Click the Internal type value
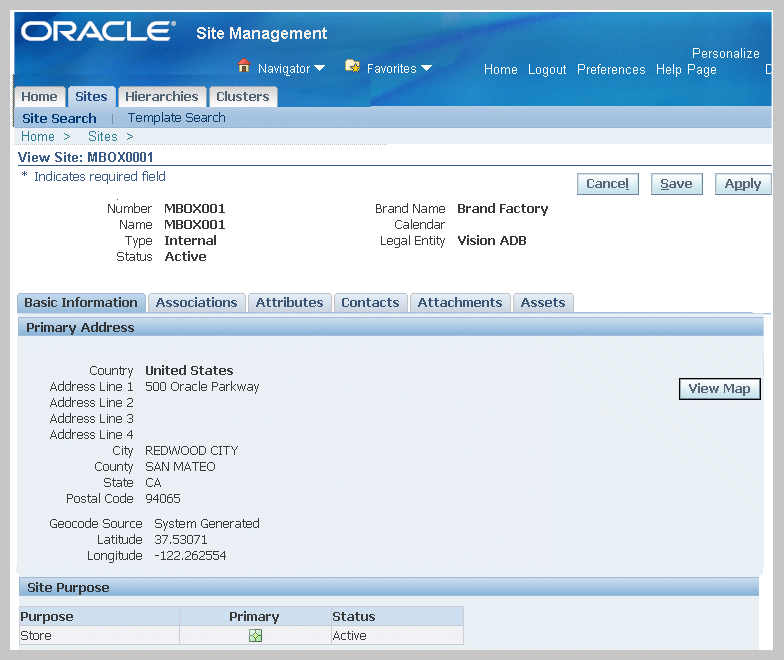The width and height of the screenshot is (784, 660). pyautogui.click(x=190, y=240)
